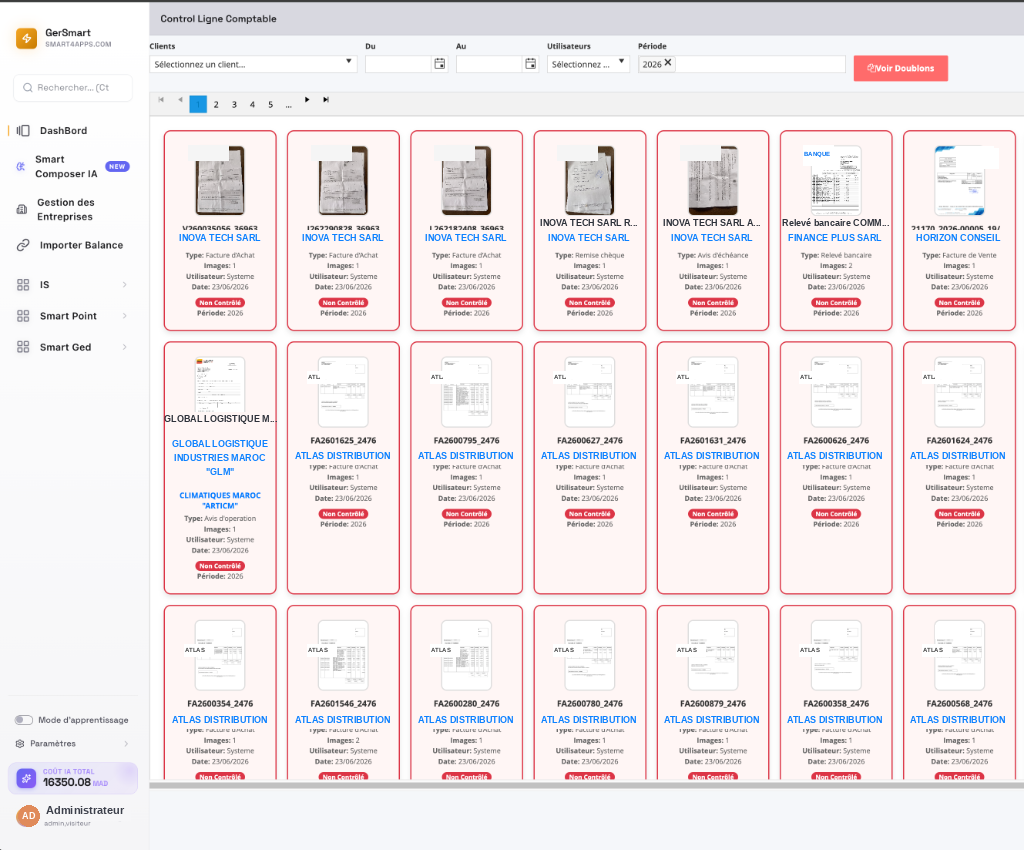1024x850 pixels.
Task: Select page 2 in pagination
Action: (216, 104)
